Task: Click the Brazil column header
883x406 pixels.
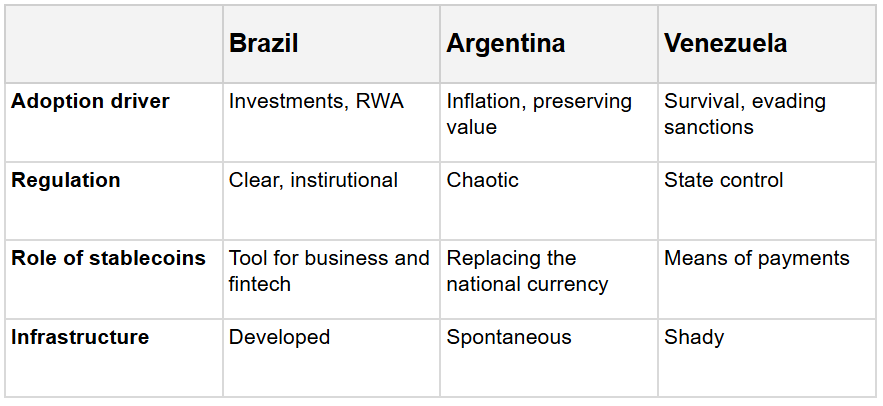Action: coord(264,44)
